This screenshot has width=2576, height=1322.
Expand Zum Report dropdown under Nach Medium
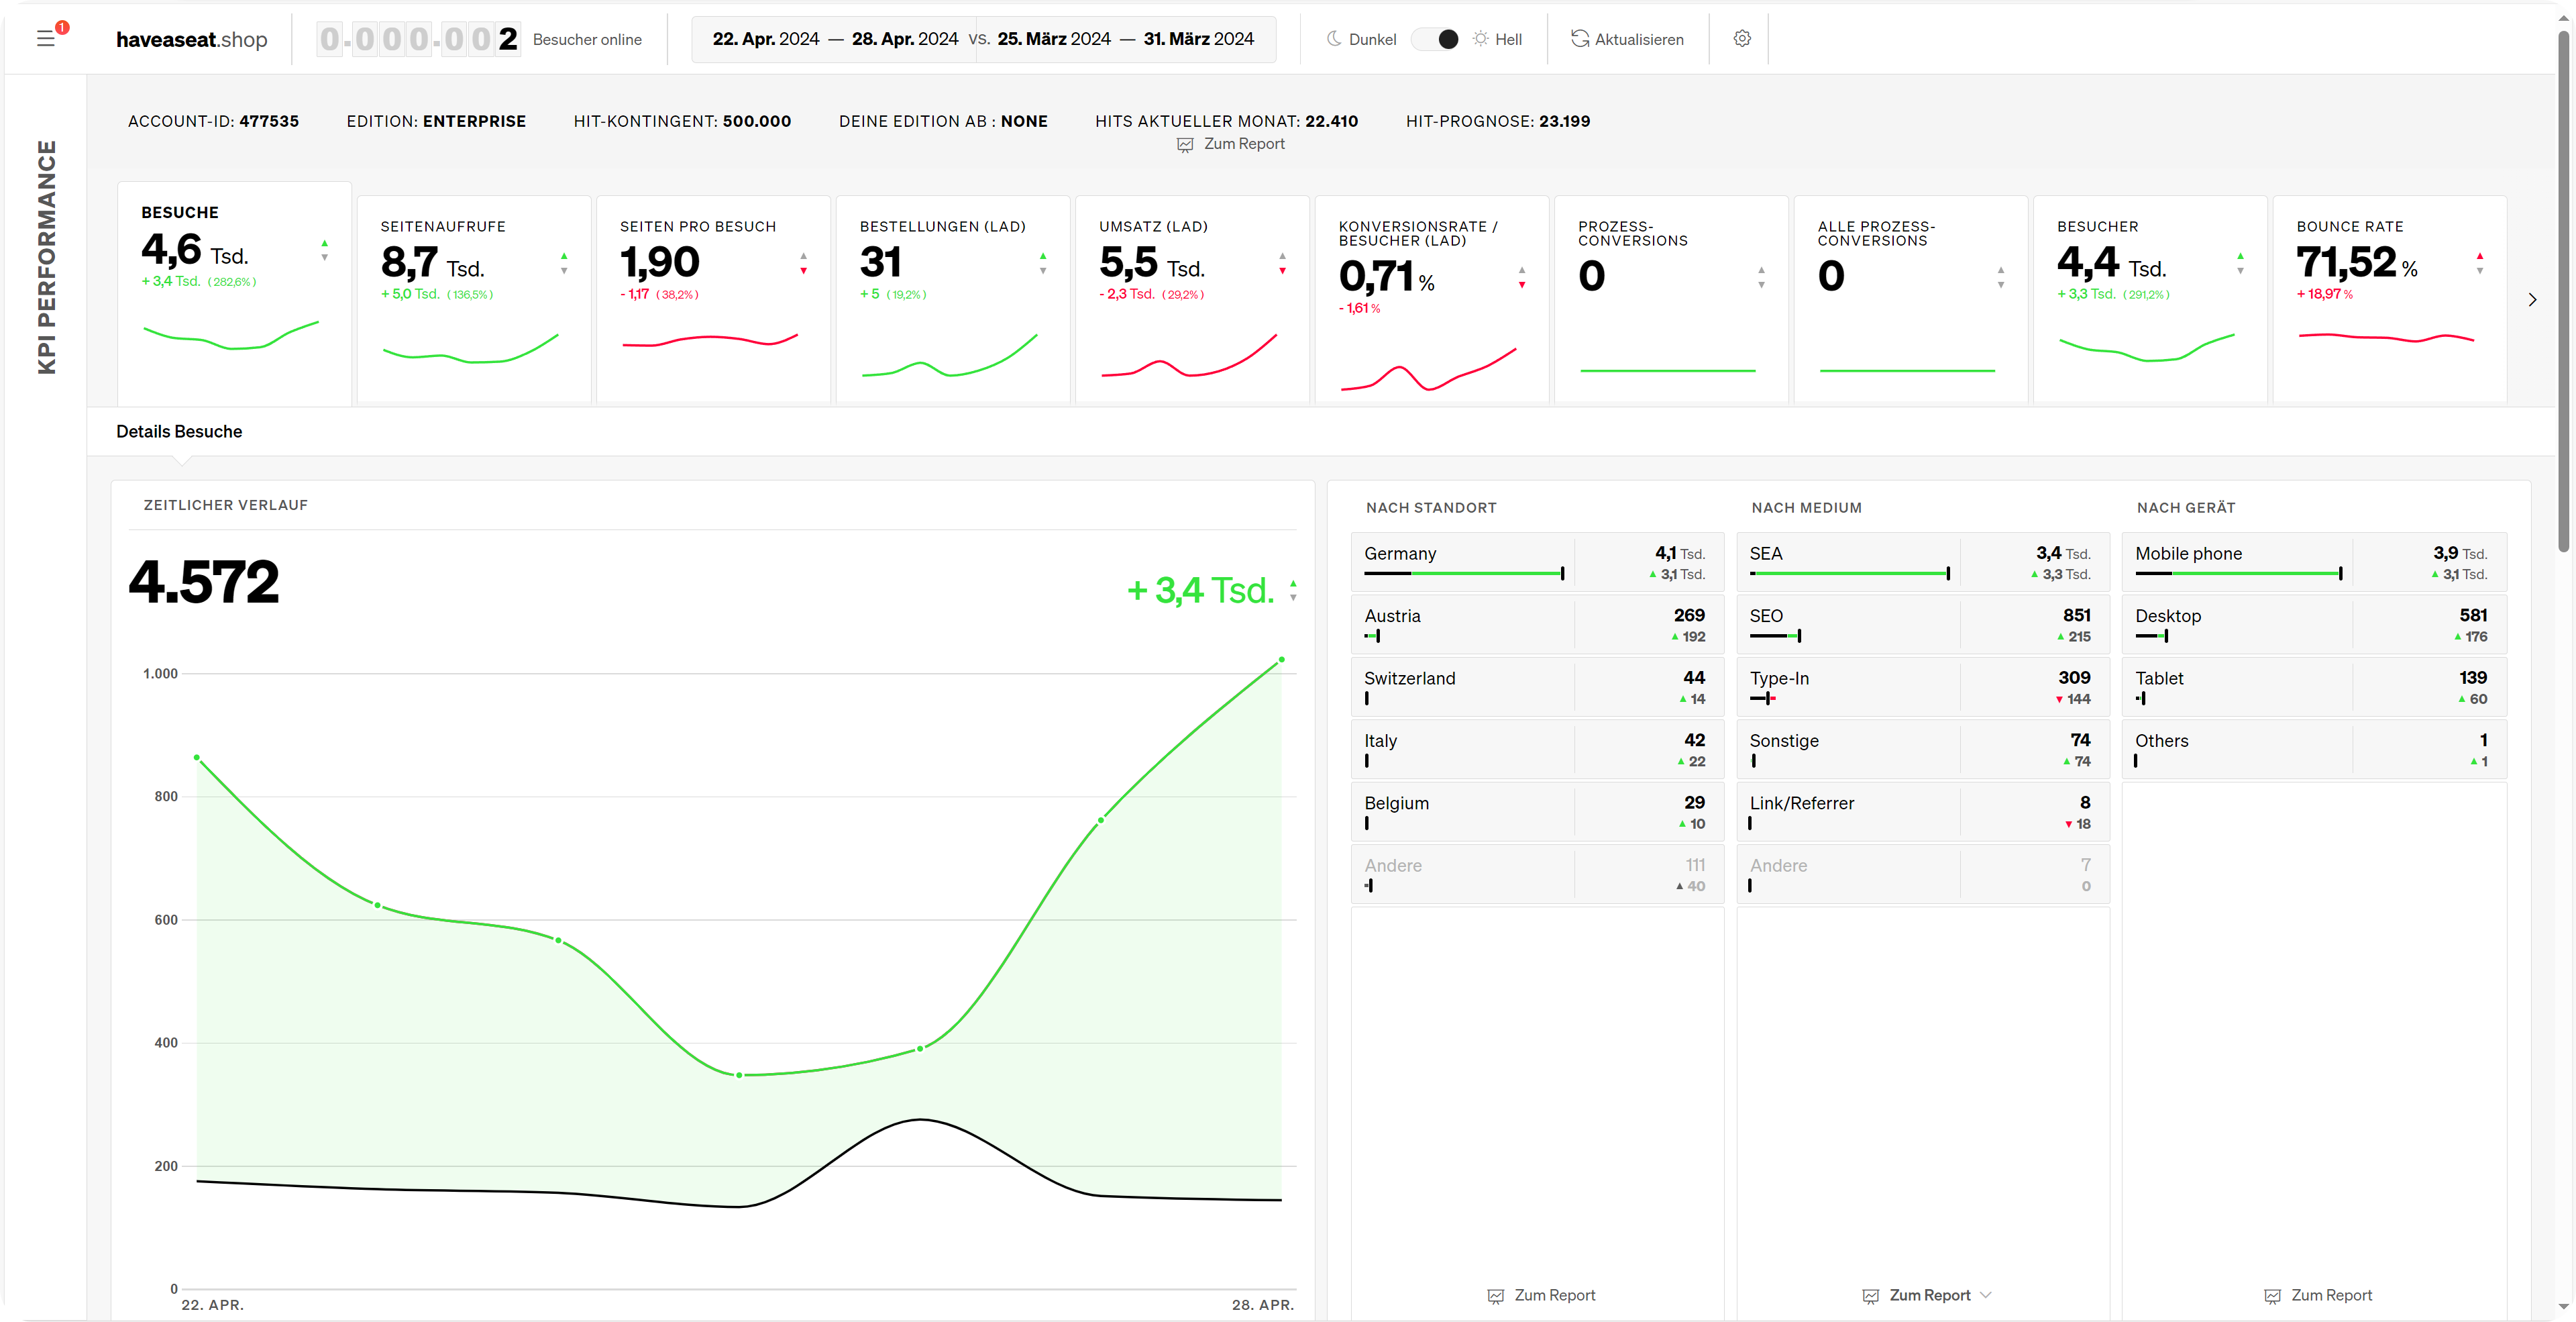(1986, 1295)
